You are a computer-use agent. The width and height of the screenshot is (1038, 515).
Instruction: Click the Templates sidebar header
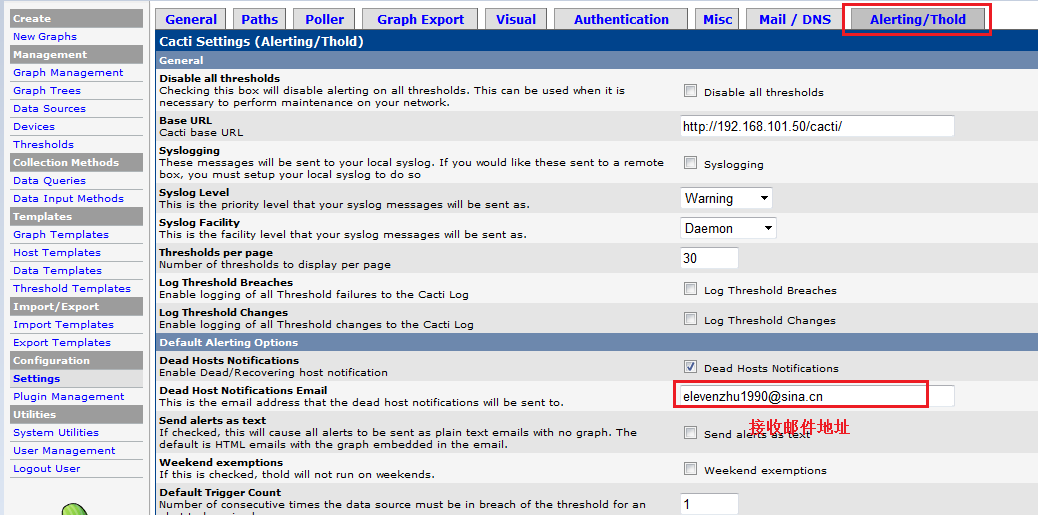click(x=76, y=216)
